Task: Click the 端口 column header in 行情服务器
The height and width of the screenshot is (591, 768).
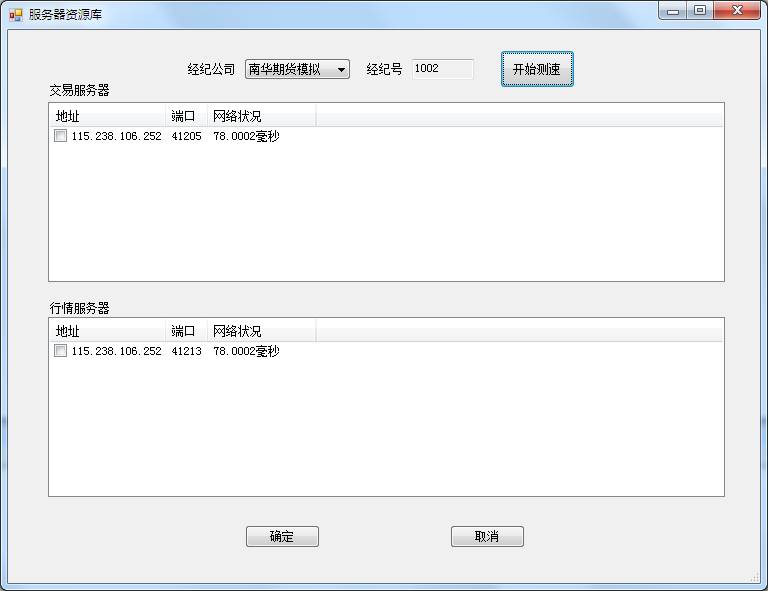Action: (187, 331)
